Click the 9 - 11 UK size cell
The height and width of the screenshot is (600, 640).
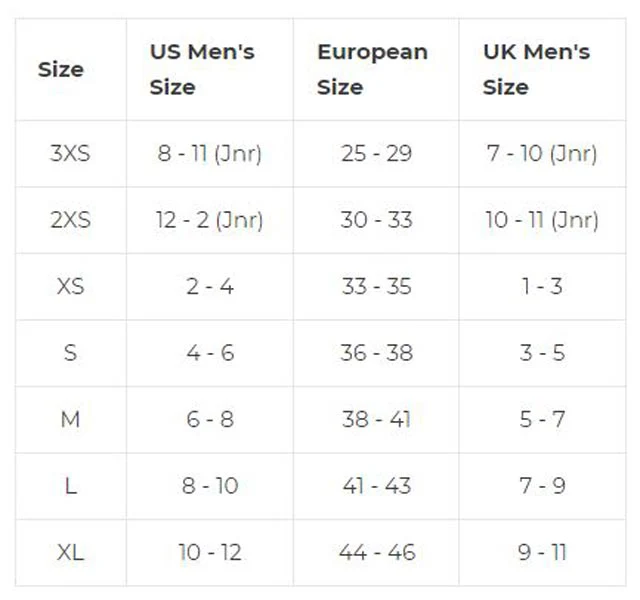(542, 552)
